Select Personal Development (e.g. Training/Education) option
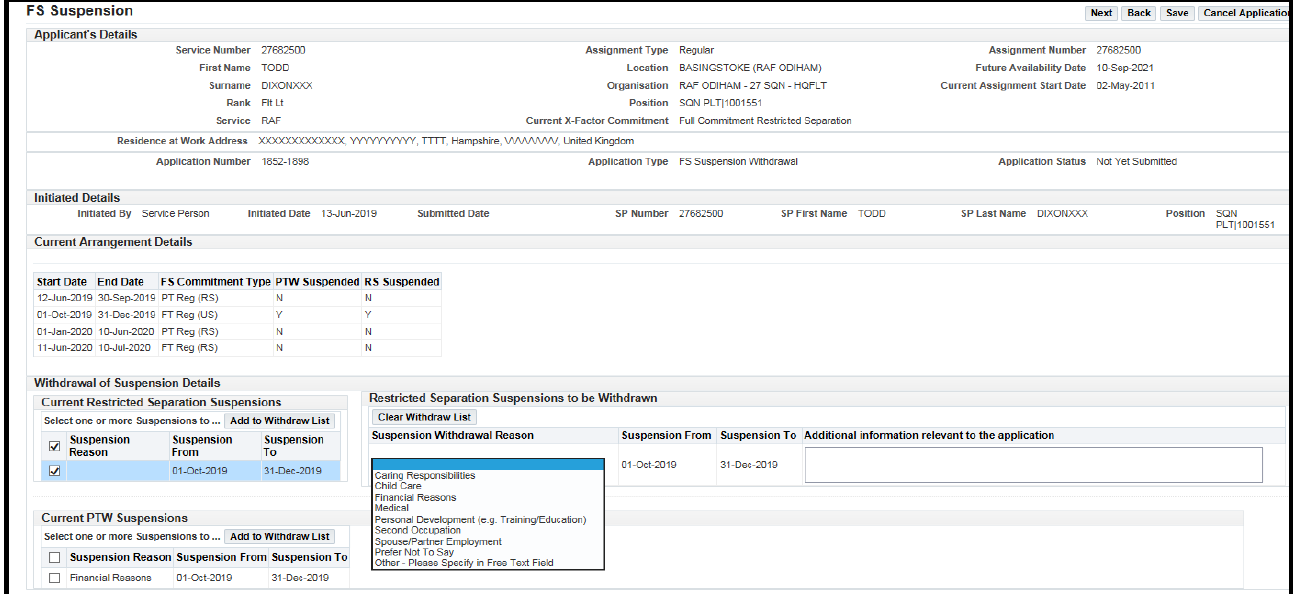1295x594 pixels. point(480,520)
